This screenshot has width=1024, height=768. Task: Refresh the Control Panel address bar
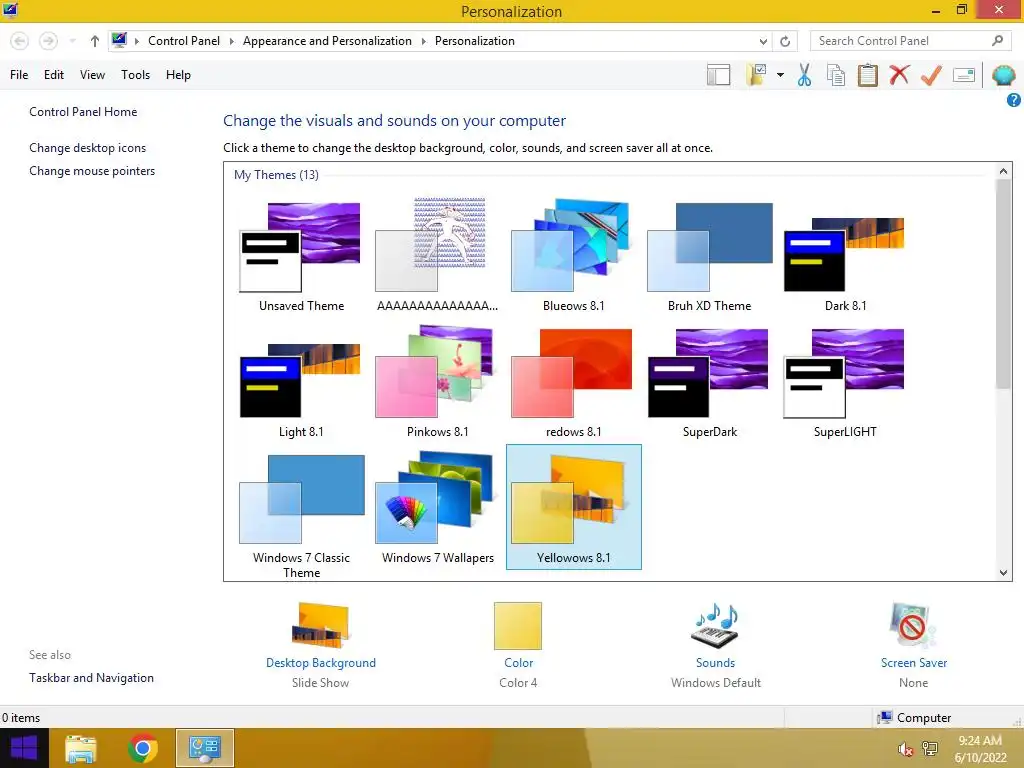point(785,41)
